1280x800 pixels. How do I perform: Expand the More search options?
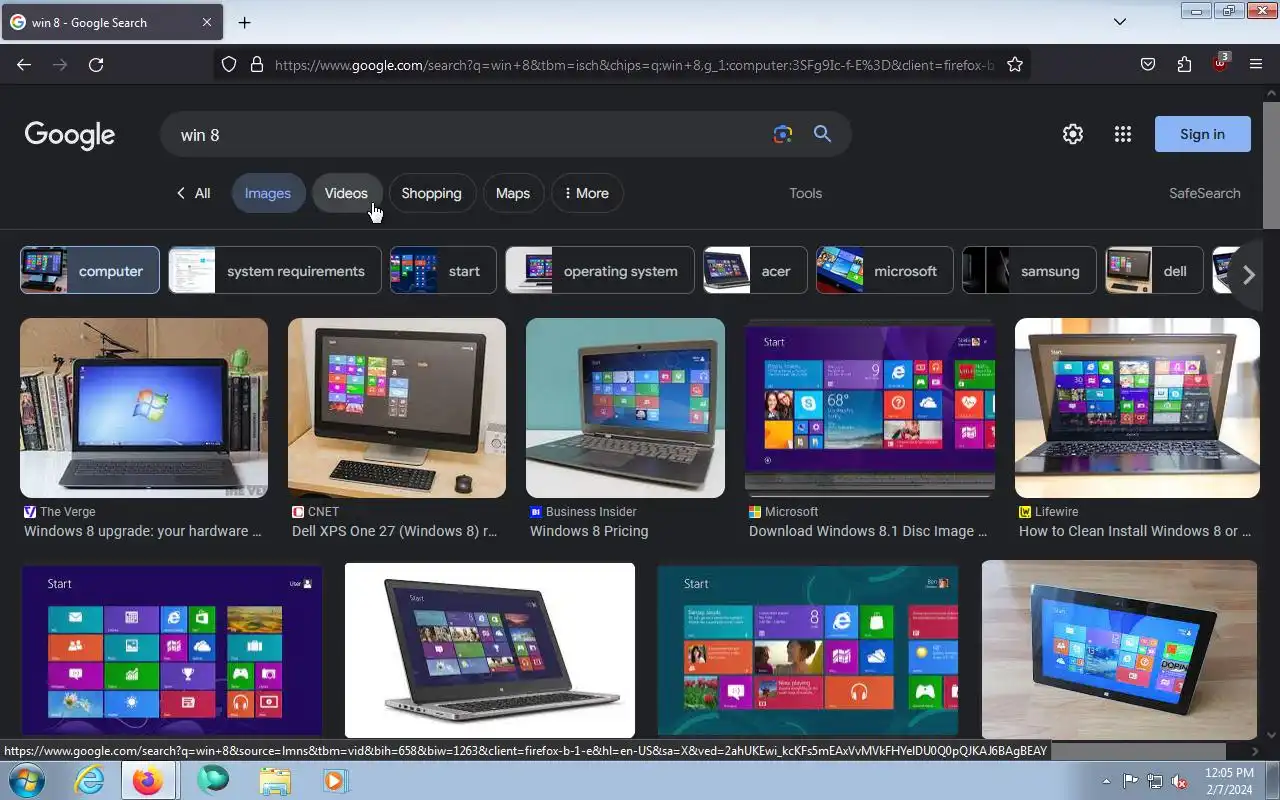587,193
